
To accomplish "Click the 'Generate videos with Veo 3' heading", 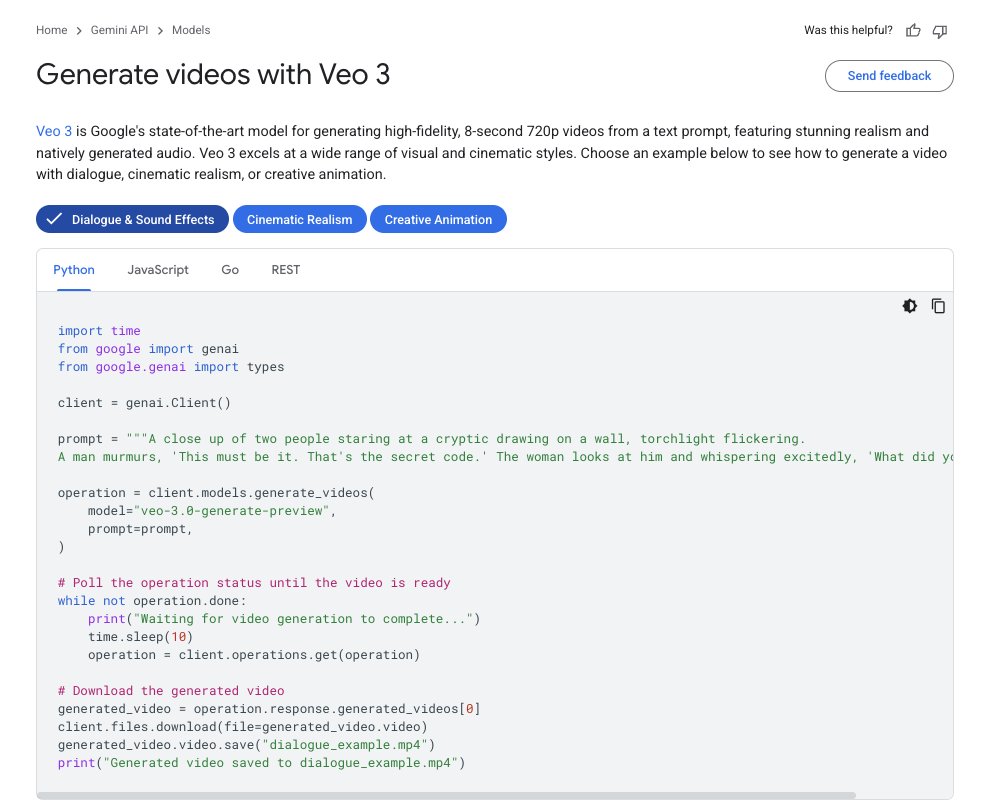I will coord(213,74).
